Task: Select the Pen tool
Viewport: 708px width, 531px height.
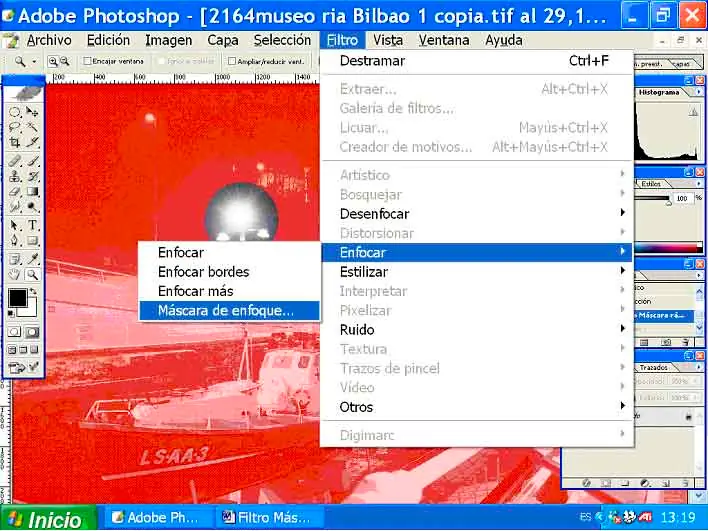Action: [15, 240]
